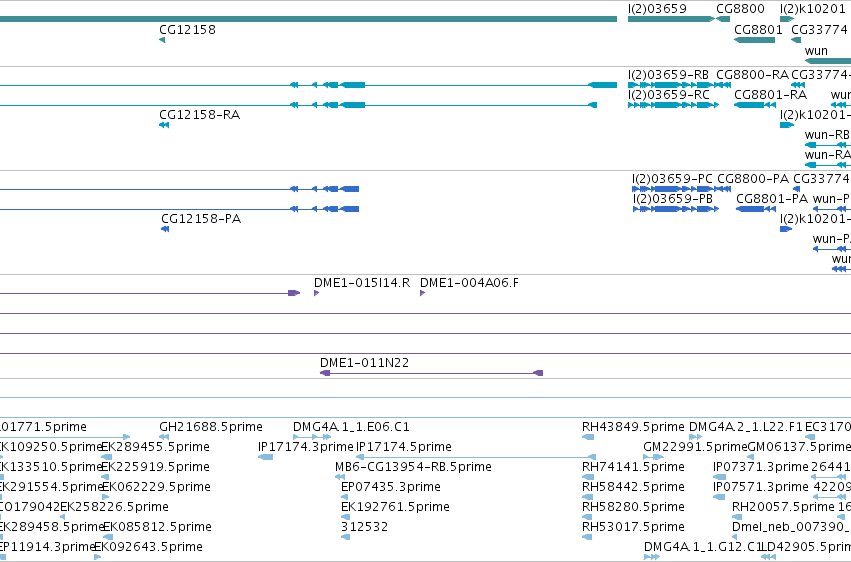Click the wun-RB transcript label
The image size is (851, 562).
pos(827,135)
